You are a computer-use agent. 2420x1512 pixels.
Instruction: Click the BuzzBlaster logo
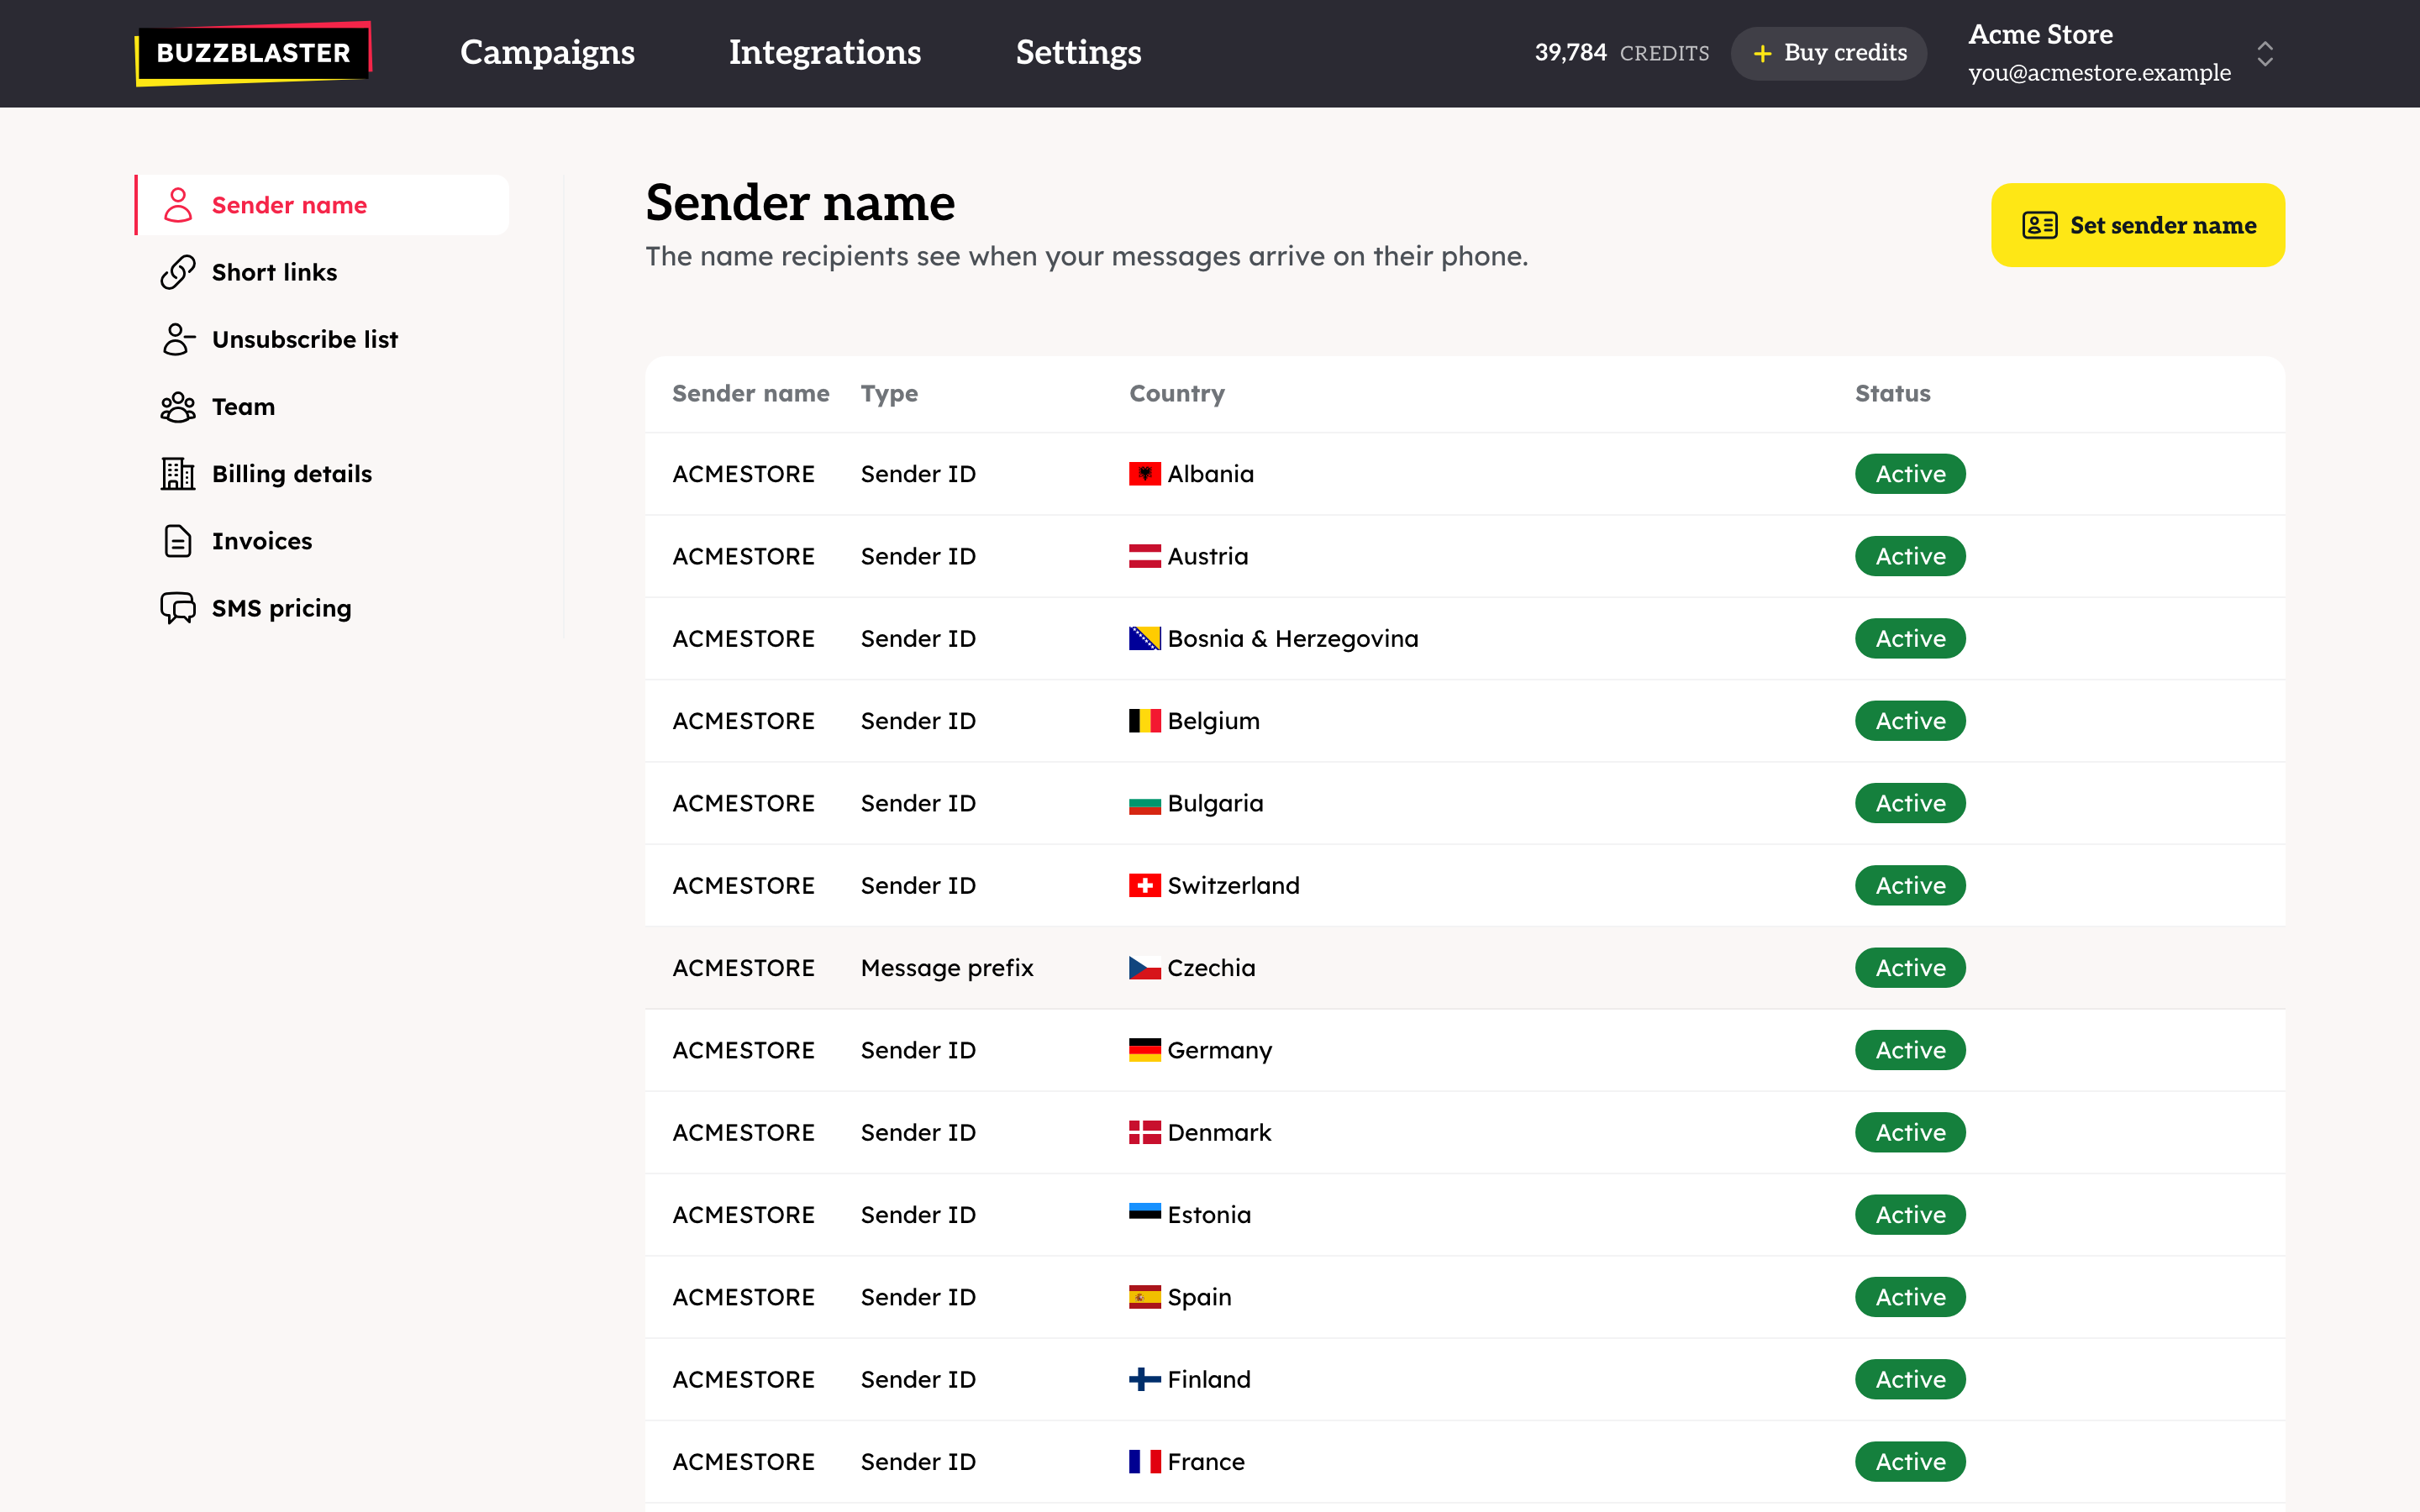[253, 53]
